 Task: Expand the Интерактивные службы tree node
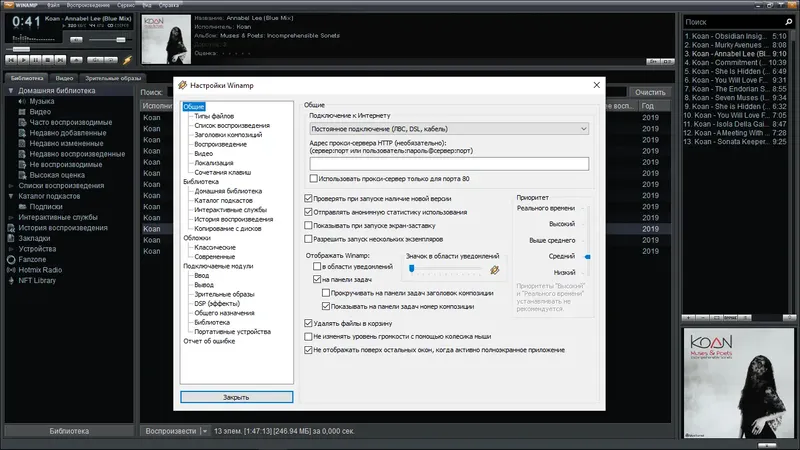point(11,217)
